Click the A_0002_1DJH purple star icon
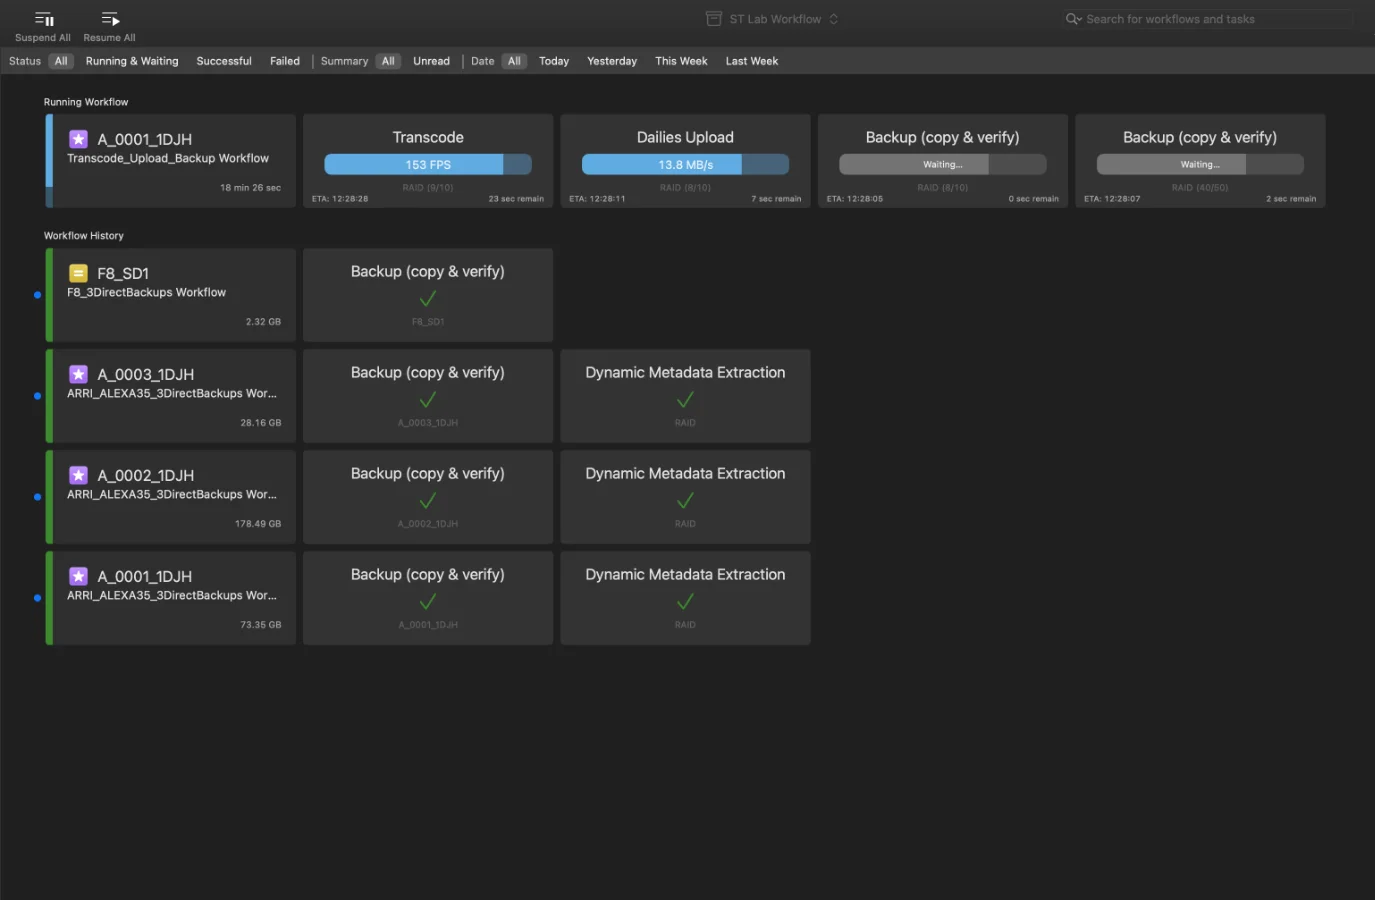1375x900 pixels. pyautogui.click(x=78, y=475)
